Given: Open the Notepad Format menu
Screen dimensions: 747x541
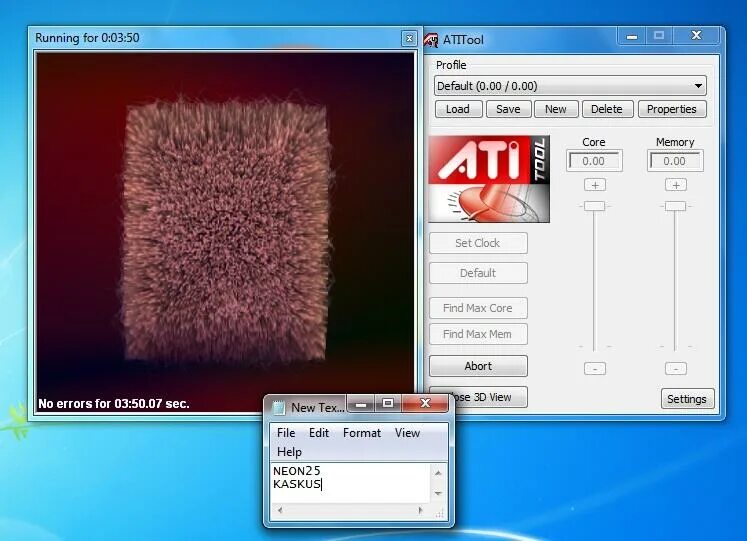Looking at the screenshot, I should (362, 433).
